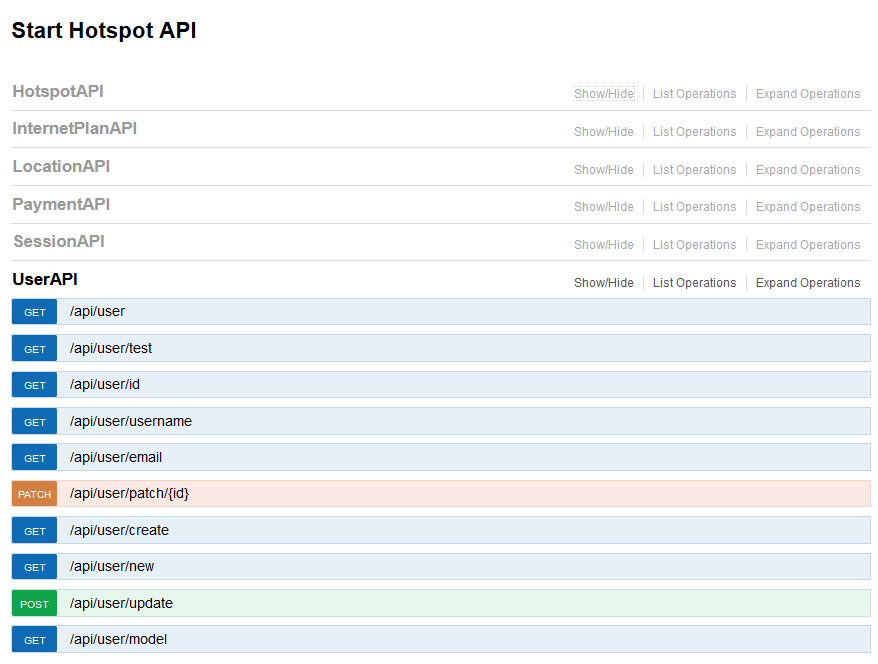This screenshot has height=664, width=878.
Task: Click the GET badge for /api/user/model
Action: pos(35,640)
